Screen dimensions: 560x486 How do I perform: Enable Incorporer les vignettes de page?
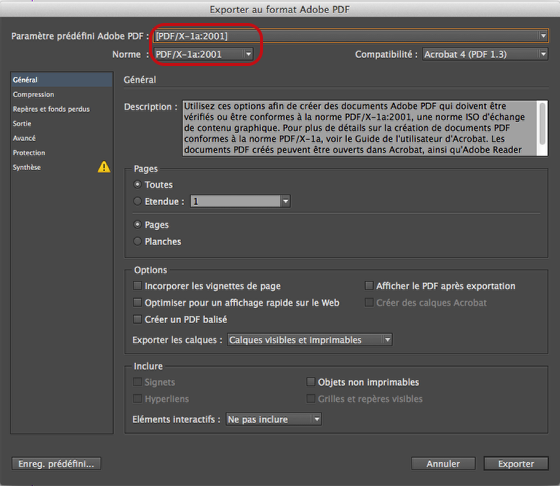tap(138, 286)
